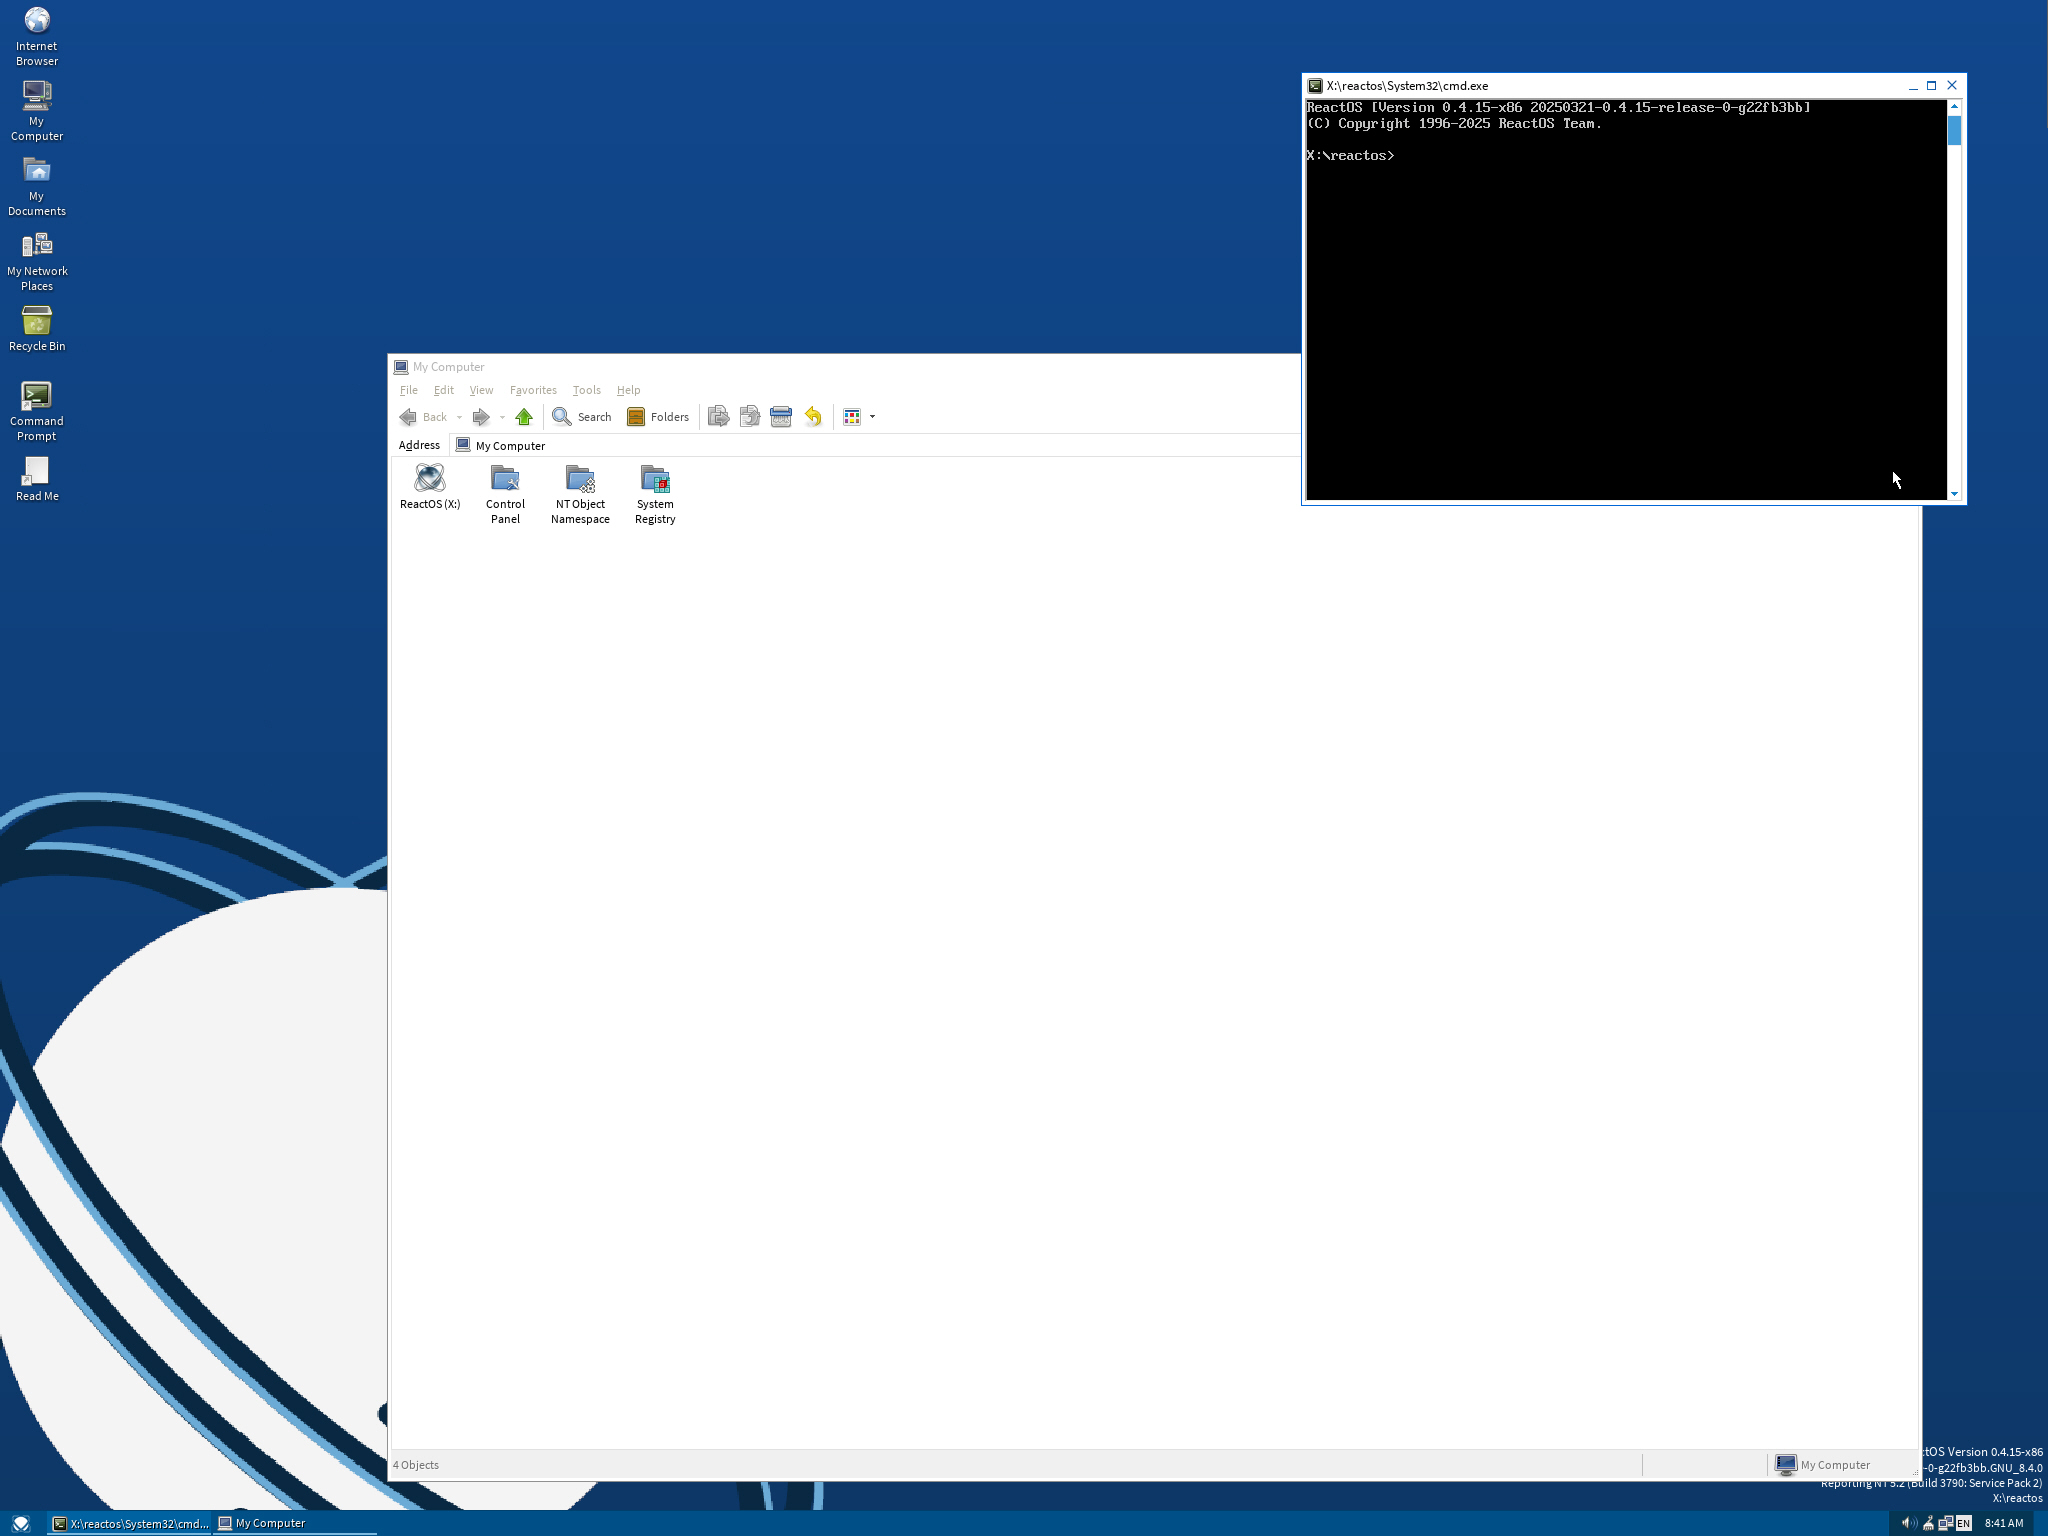Click the Undo arrow toolbar icon
2048x1536 pixels.
(x=812, y=416)
